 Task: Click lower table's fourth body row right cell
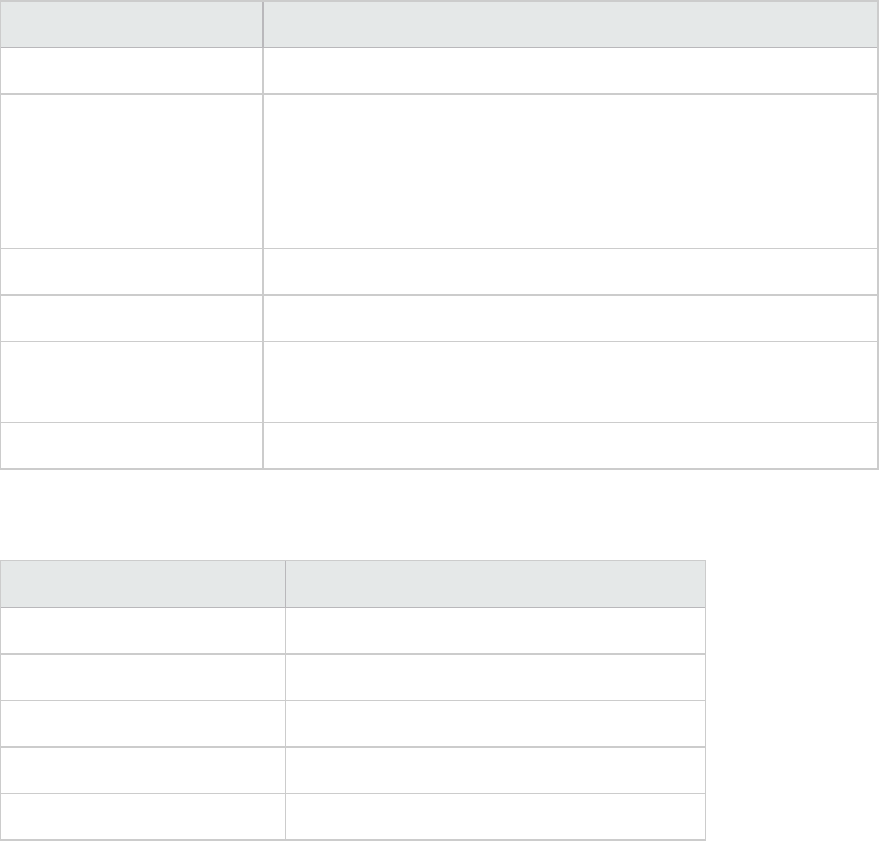[x=496, y=770]
